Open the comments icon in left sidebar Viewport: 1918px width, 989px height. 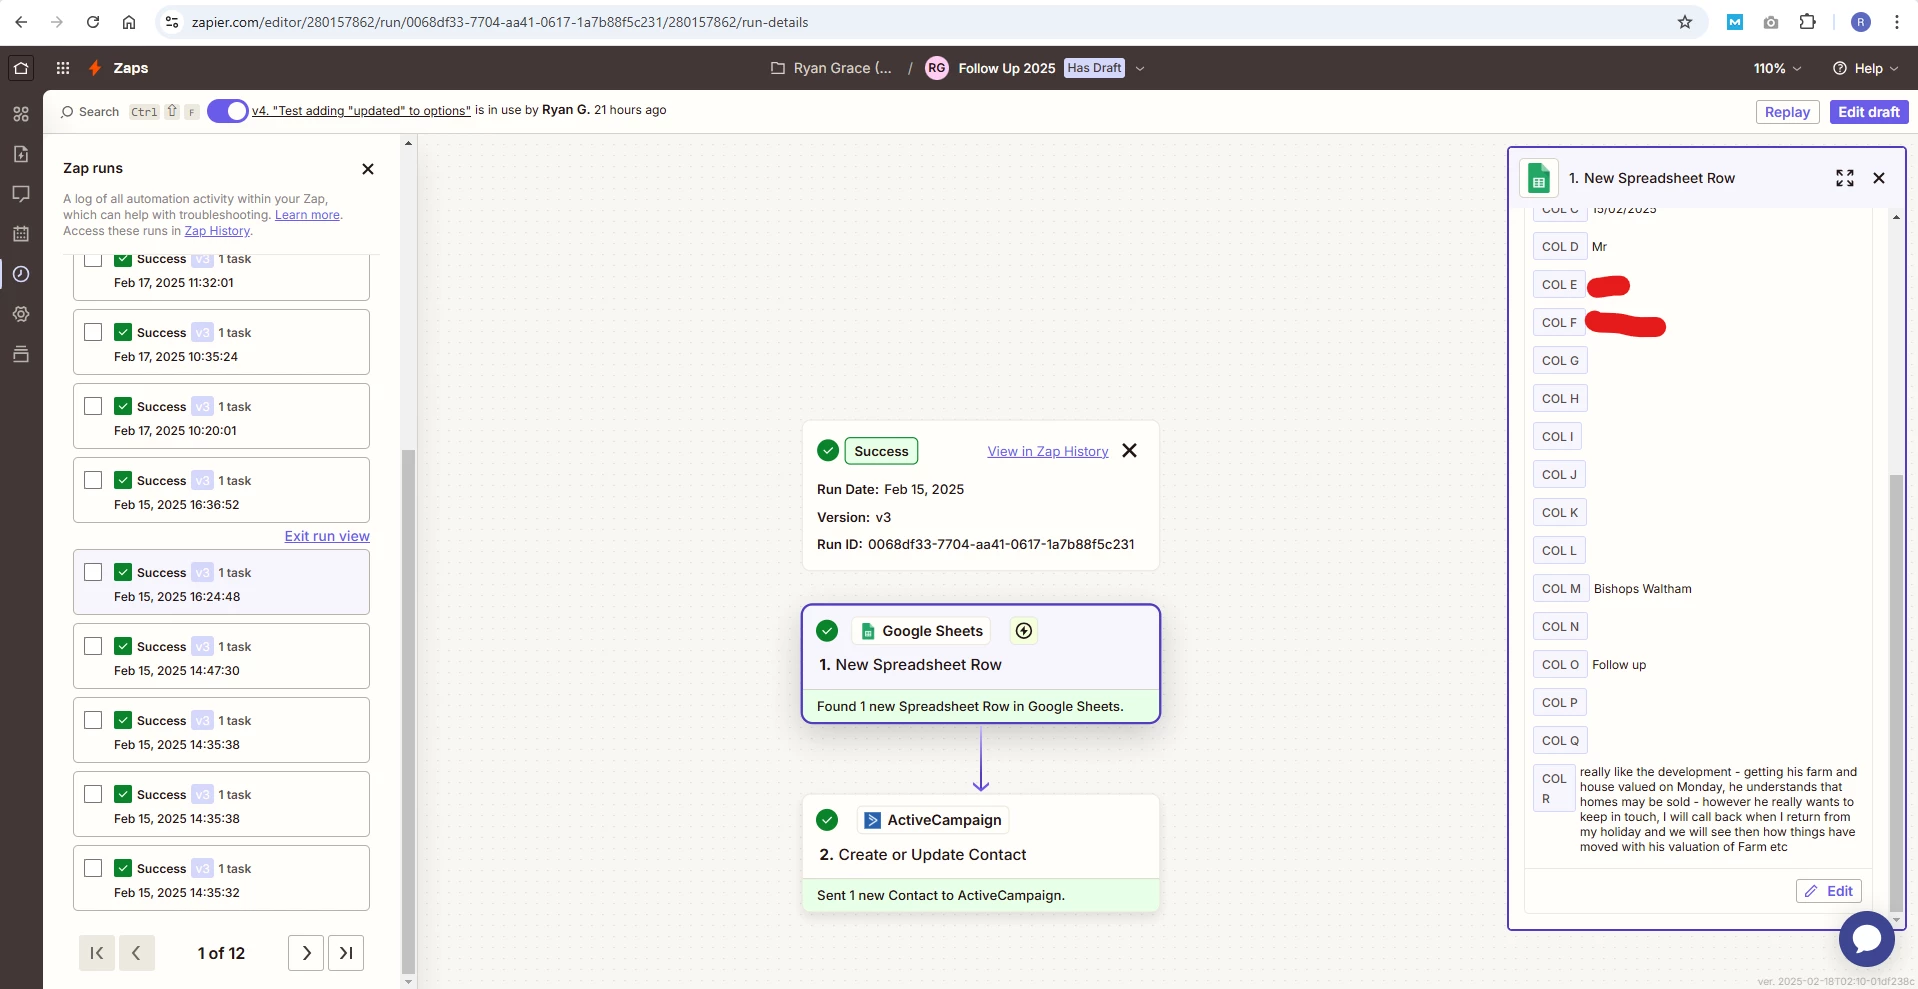(x=21, y=194)
